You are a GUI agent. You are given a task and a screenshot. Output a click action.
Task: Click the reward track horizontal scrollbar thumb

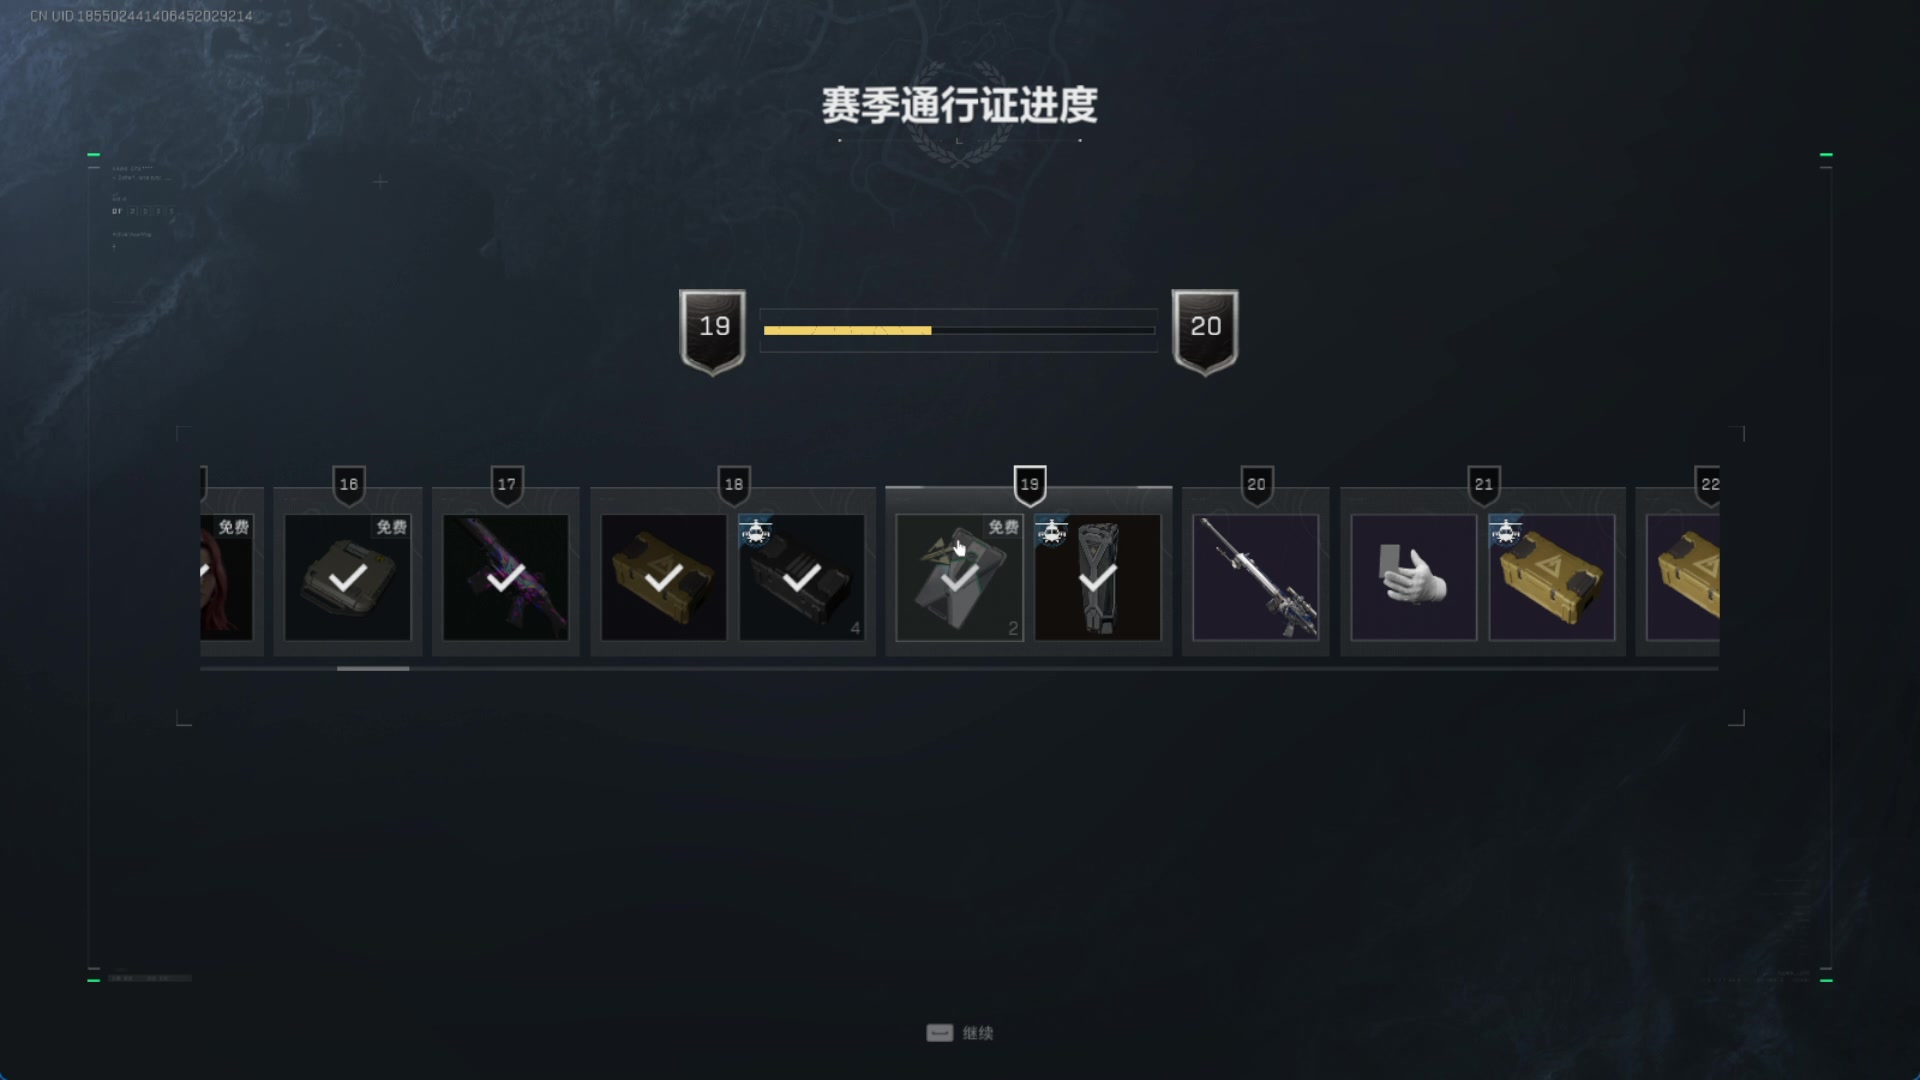coord(373,668)
